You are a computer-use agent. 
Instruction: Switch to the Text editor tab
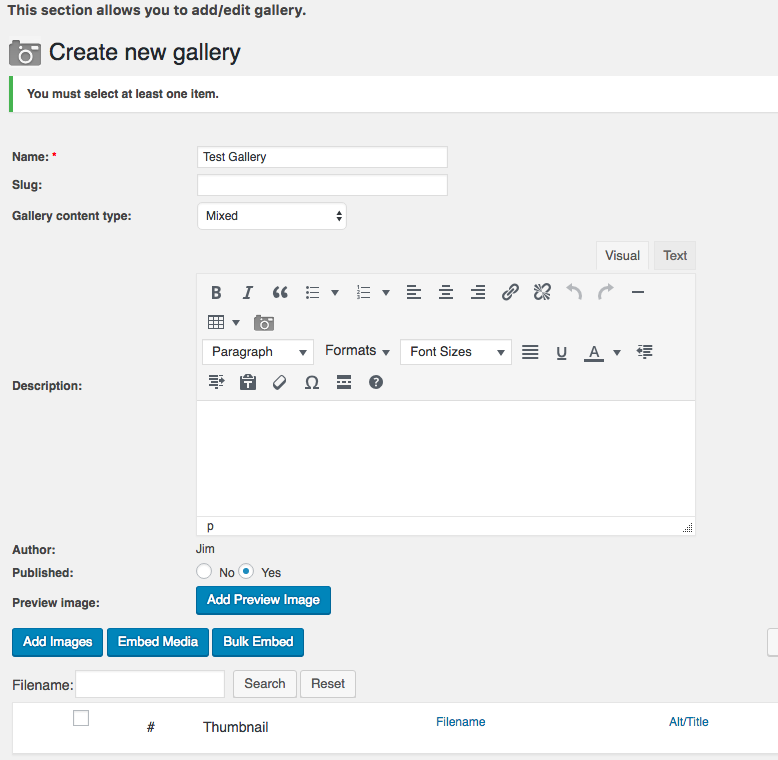675,256
